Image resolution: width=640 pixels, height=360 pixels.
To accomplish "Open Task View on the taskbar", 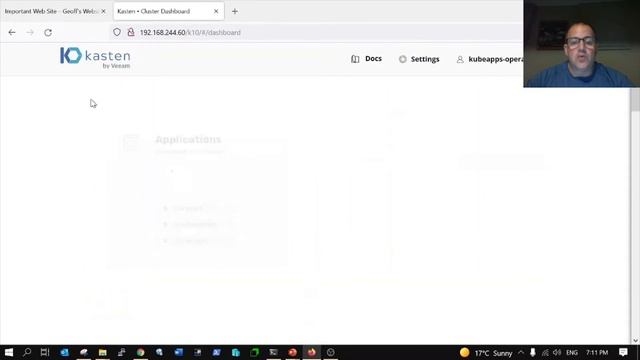I will coord(45,352).
